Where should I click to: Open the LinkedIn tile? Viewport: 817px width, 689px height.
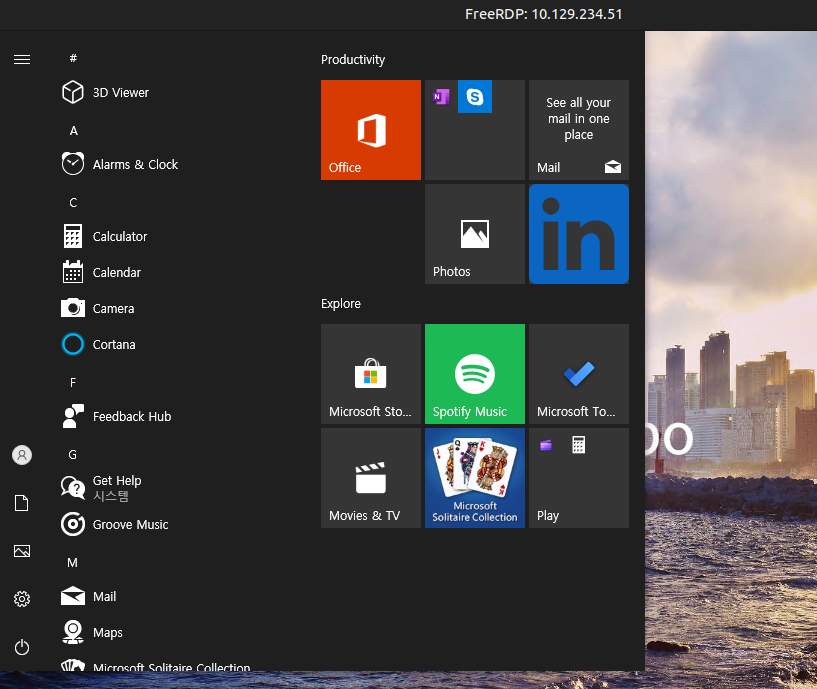point(578,234)
